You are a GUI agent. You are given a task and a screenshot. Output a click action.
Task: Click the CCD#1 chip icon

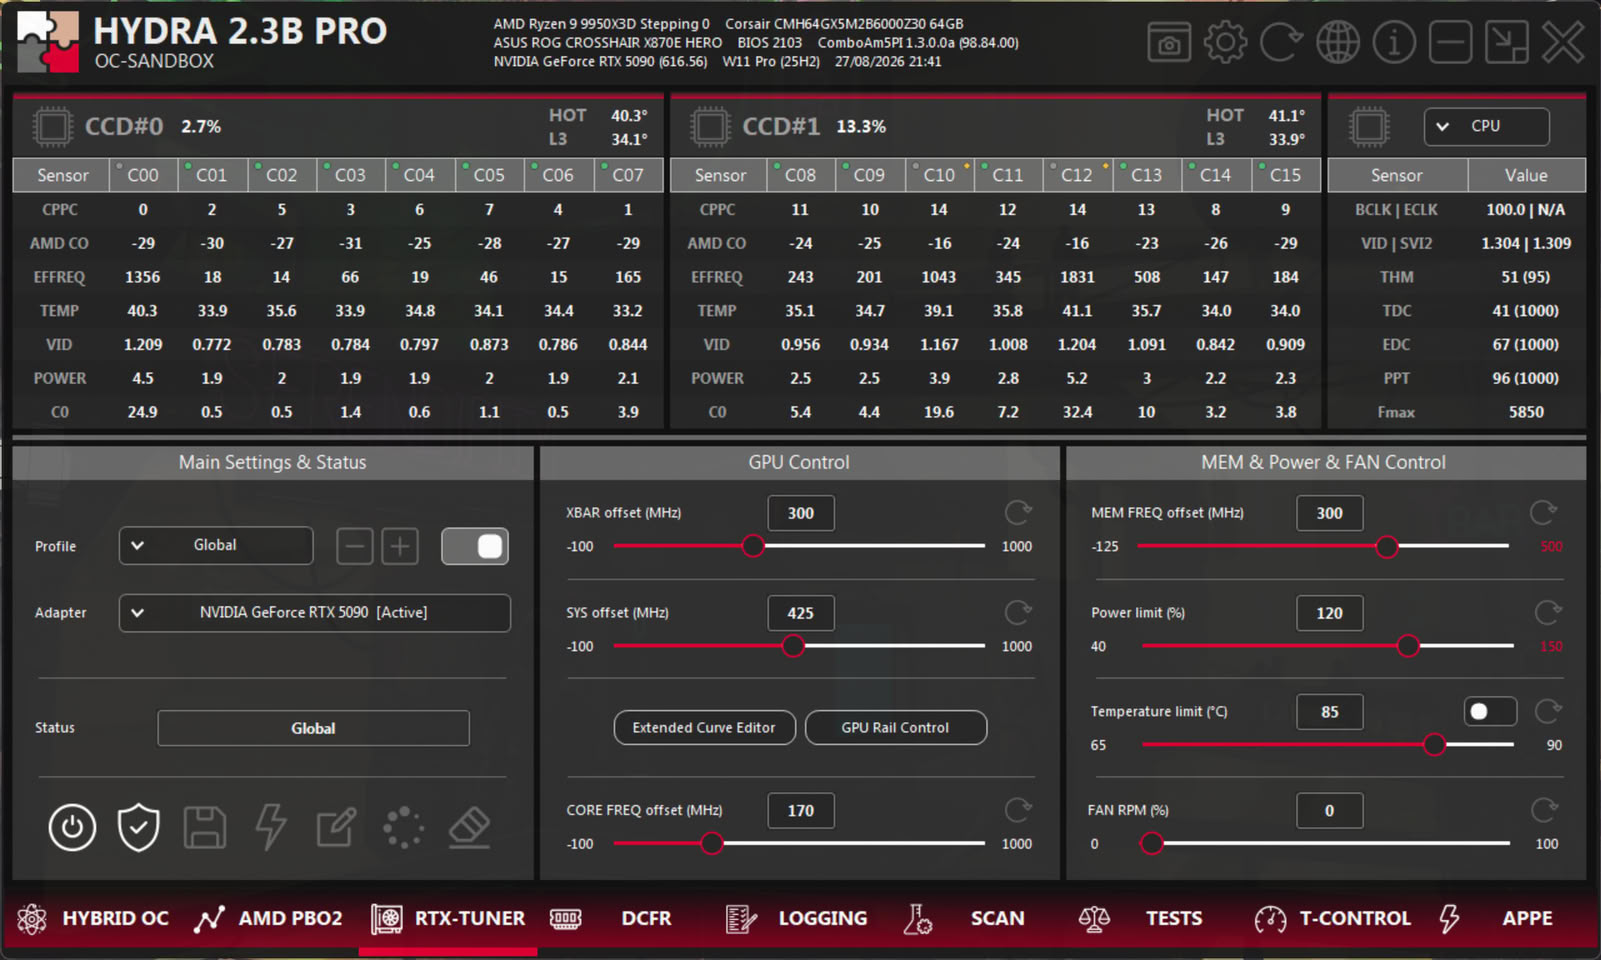[x=710, y=127]
